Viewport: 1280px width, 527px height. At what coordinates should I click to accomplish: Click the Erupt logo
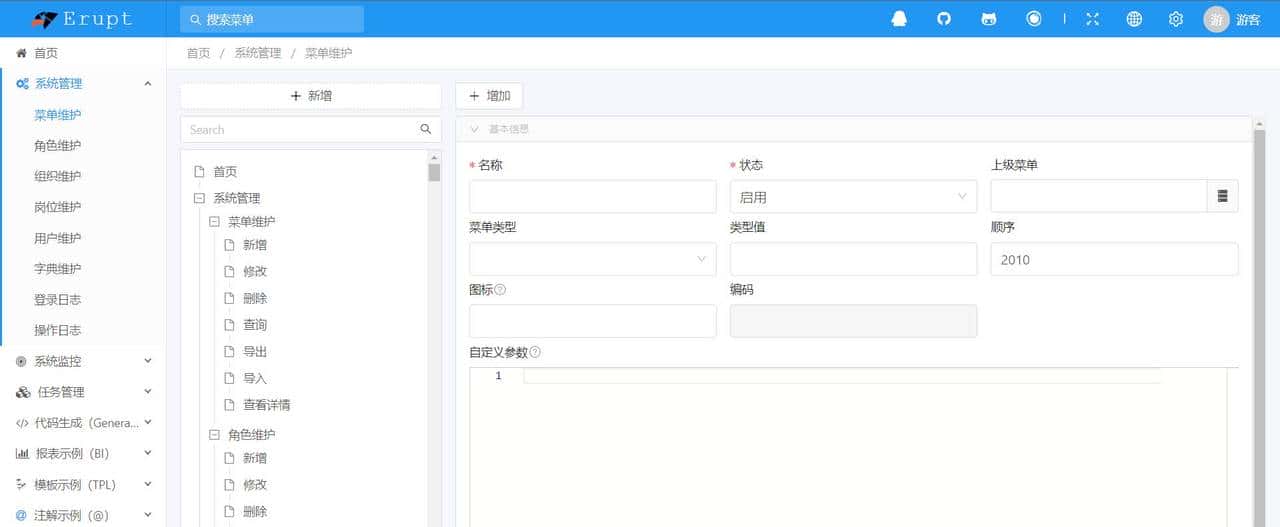point(82,19)
